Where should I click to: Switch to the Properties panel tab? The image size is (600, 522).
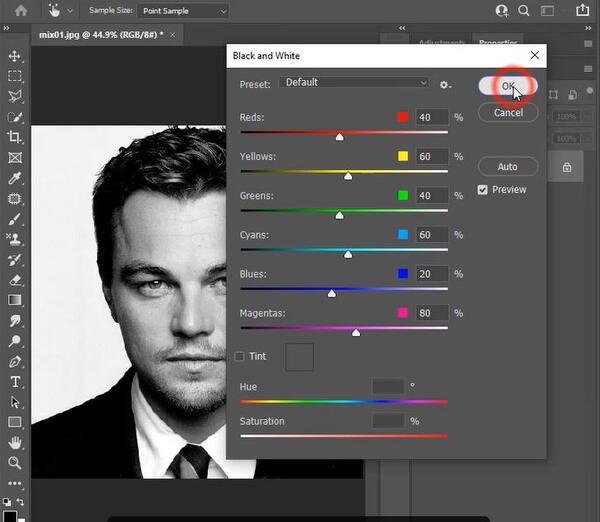pos(498,41)
